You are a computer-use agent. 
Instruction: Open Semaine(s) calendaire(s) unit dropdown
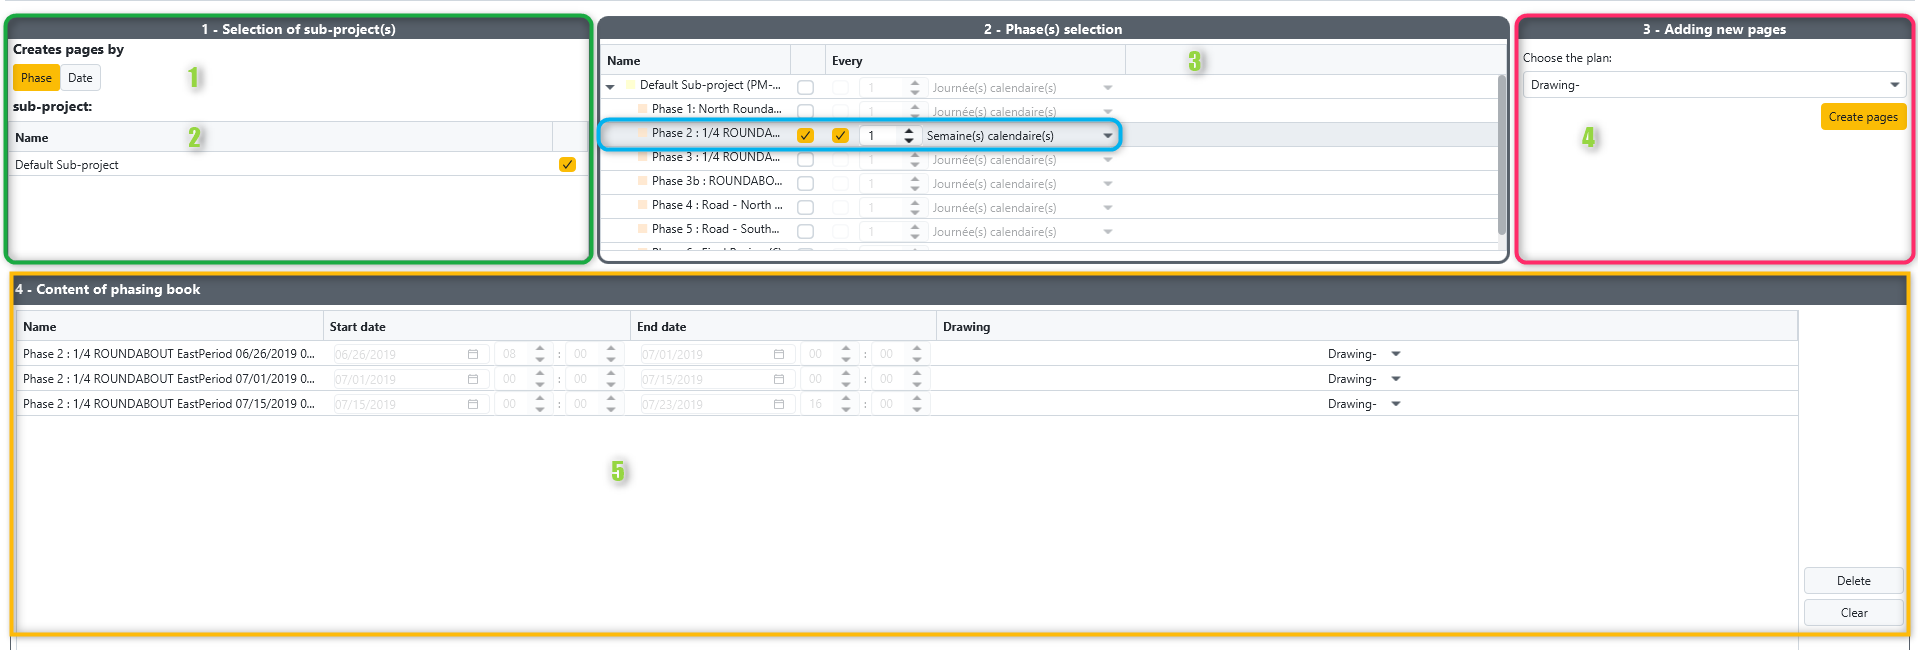[x=1107, y=135]
